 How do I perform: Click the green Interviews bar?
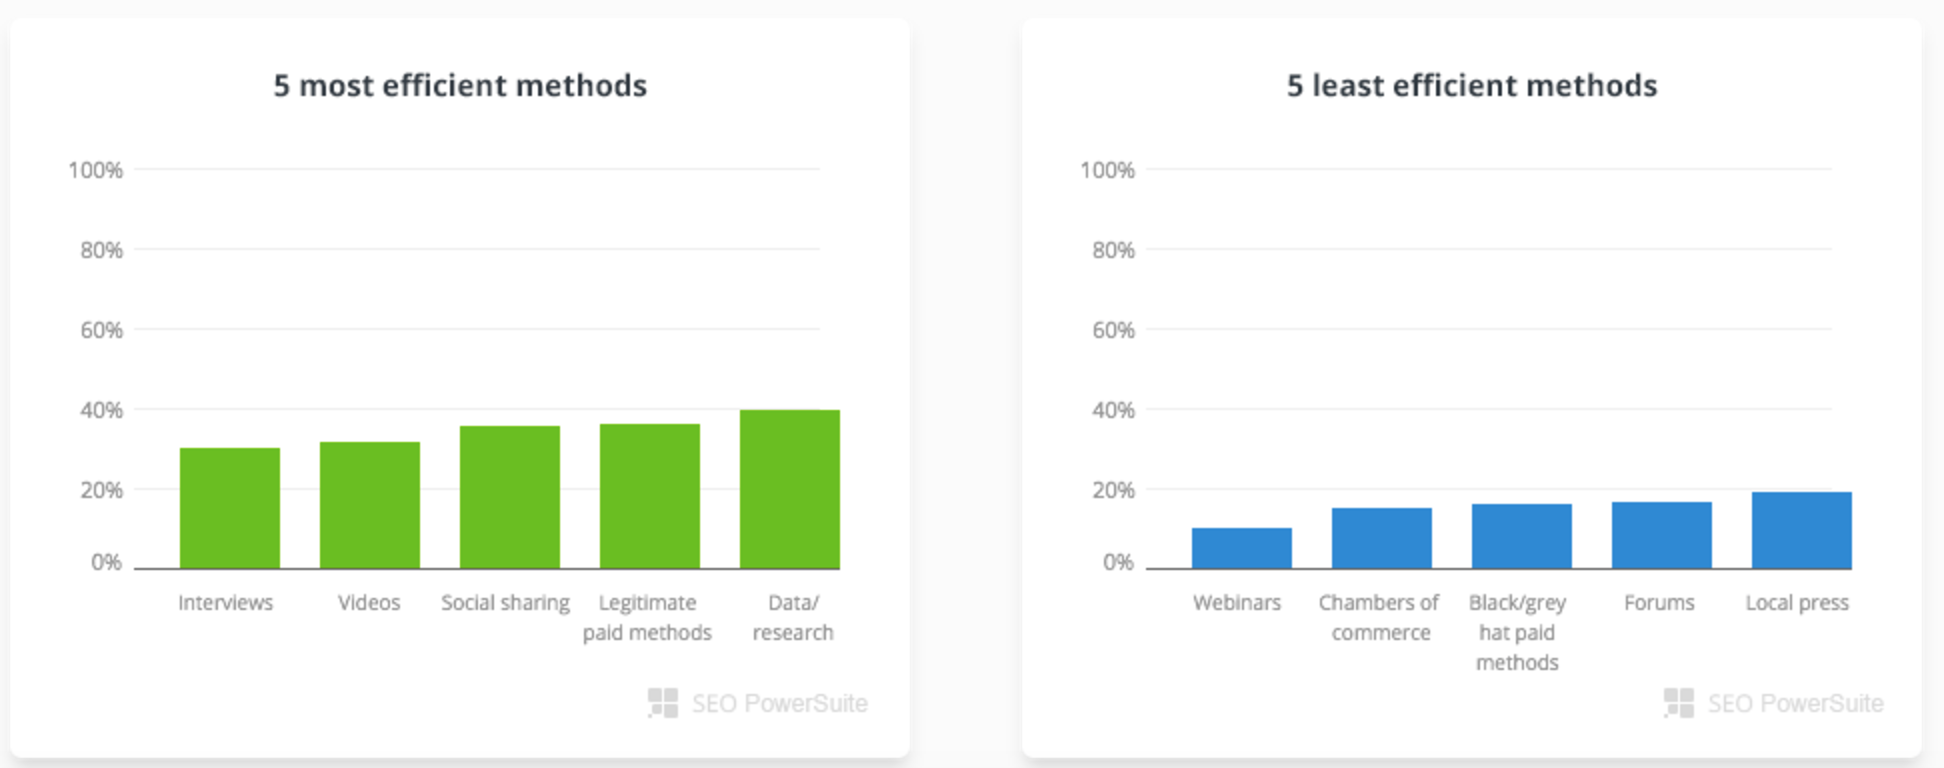tap(230, 508)
